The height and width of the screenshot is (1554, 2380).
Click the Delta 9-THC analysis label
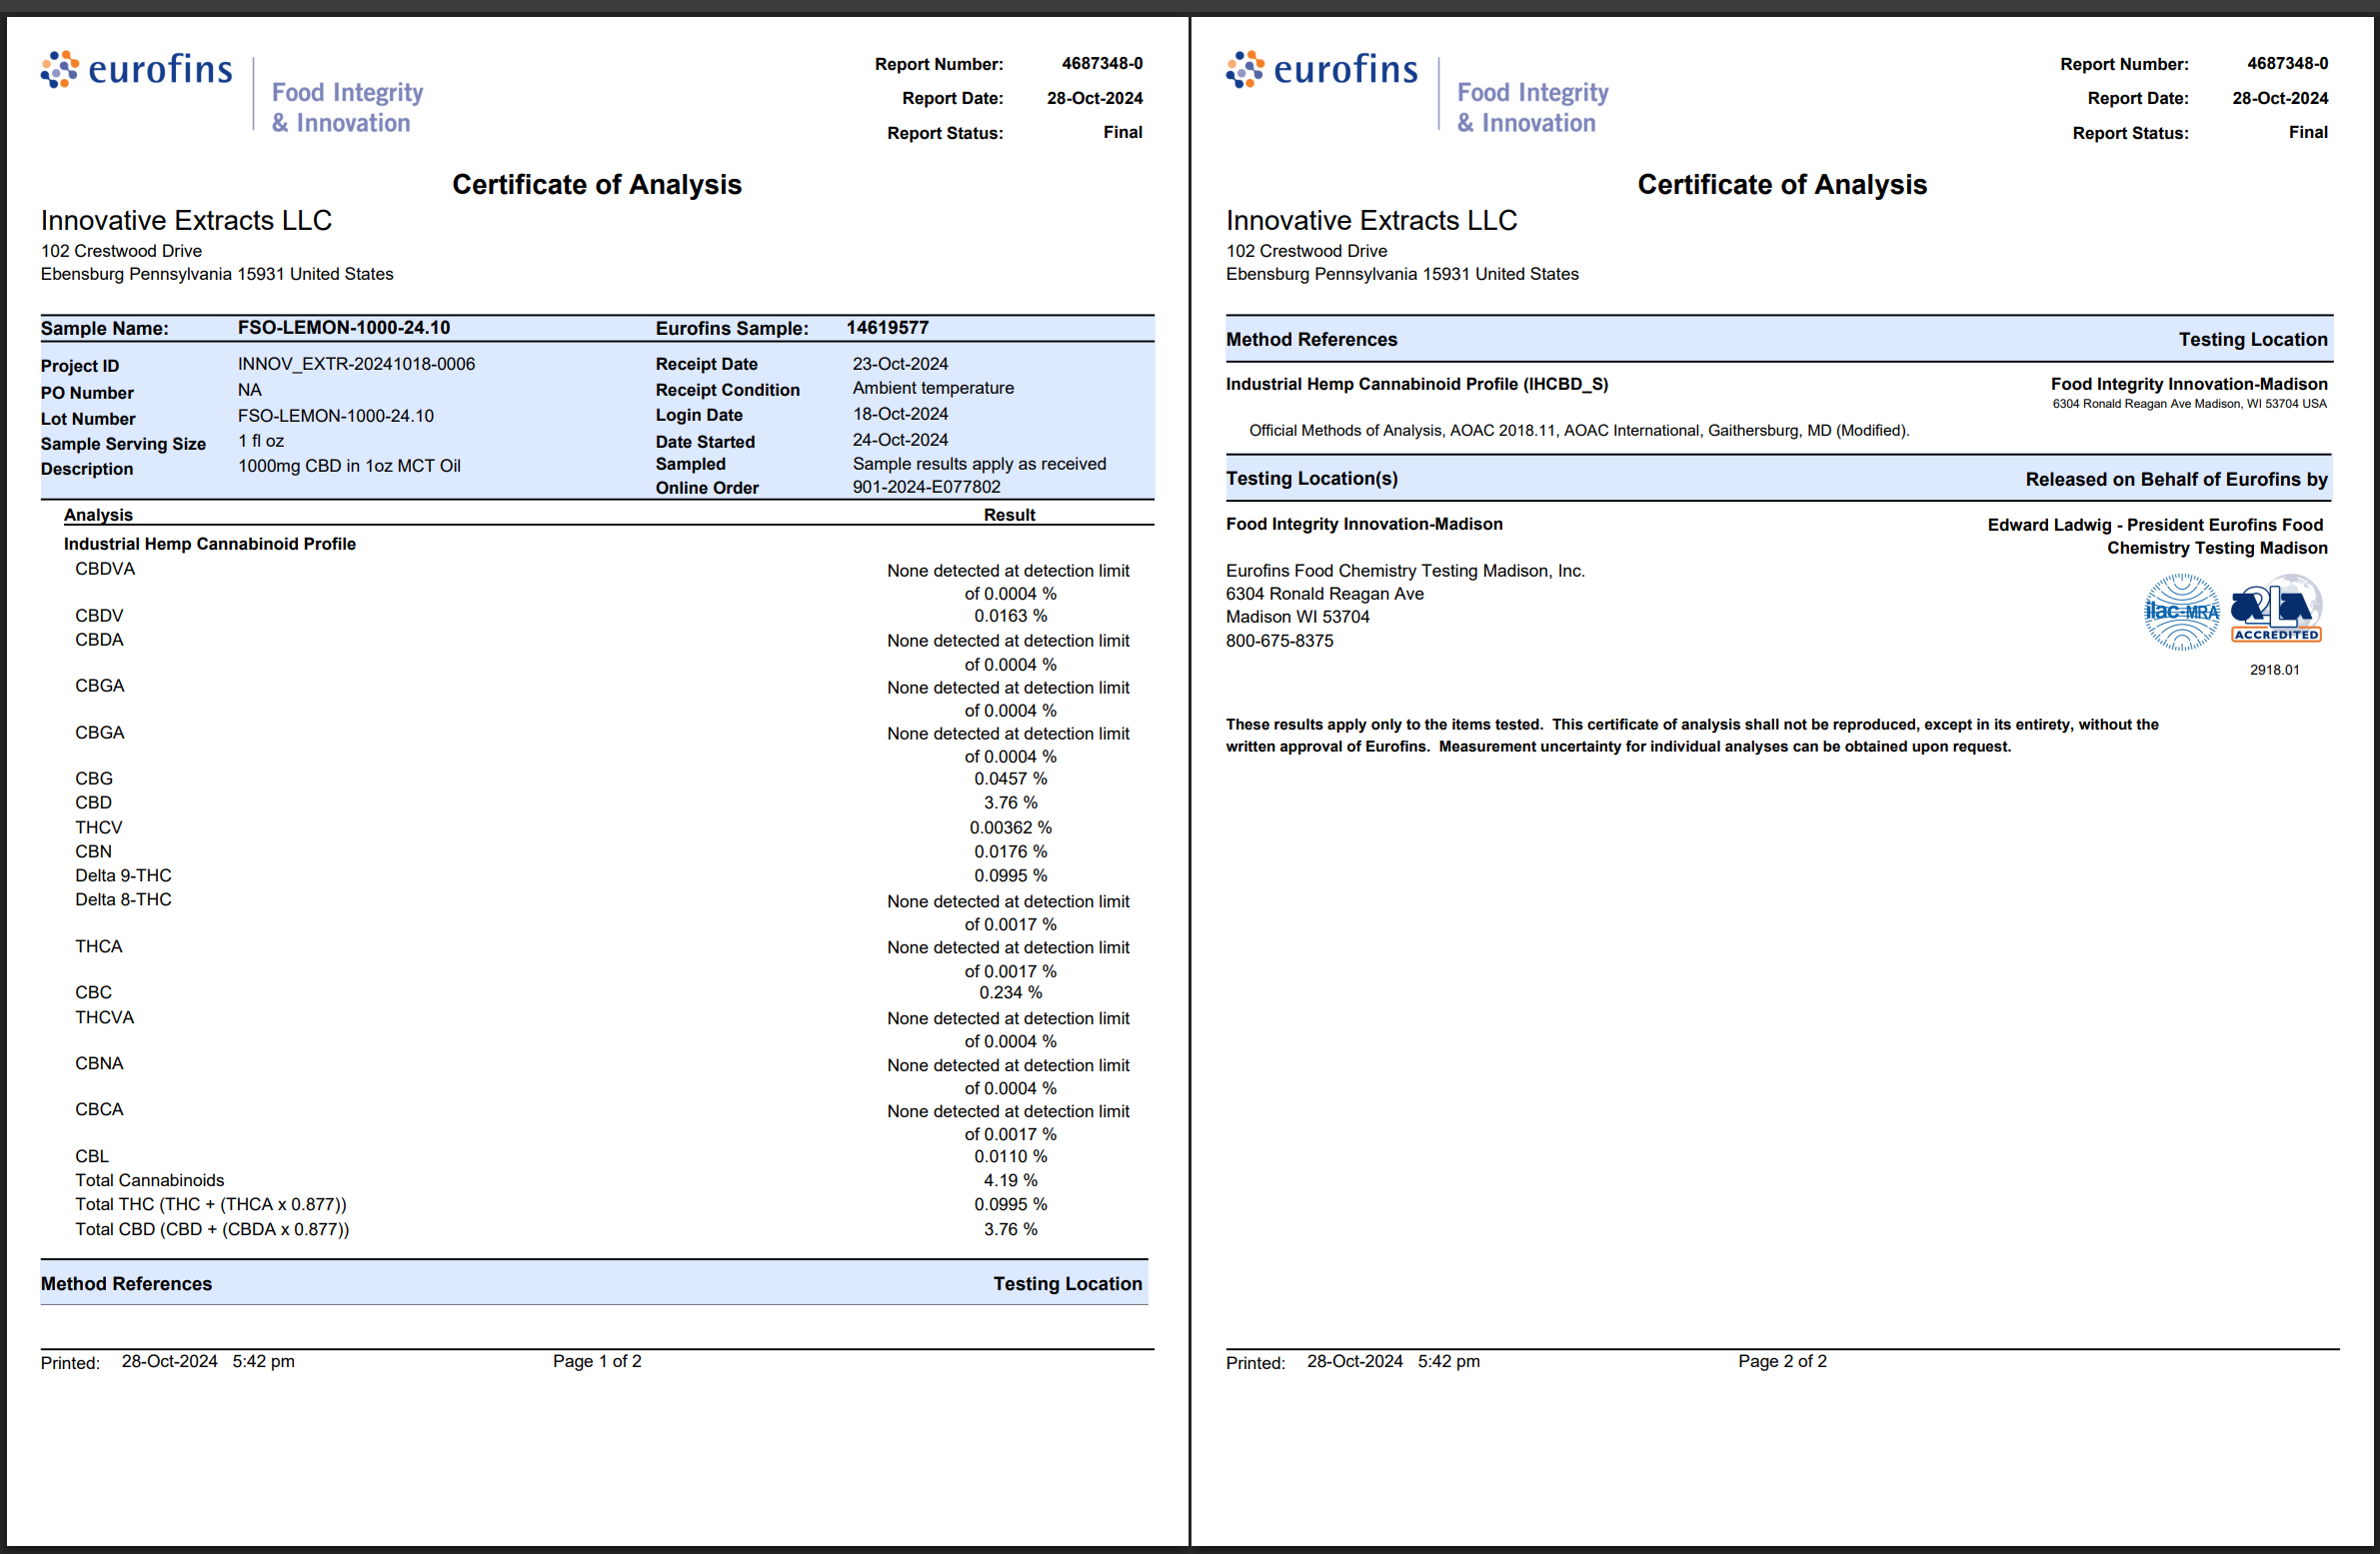(x=123, y=876)
